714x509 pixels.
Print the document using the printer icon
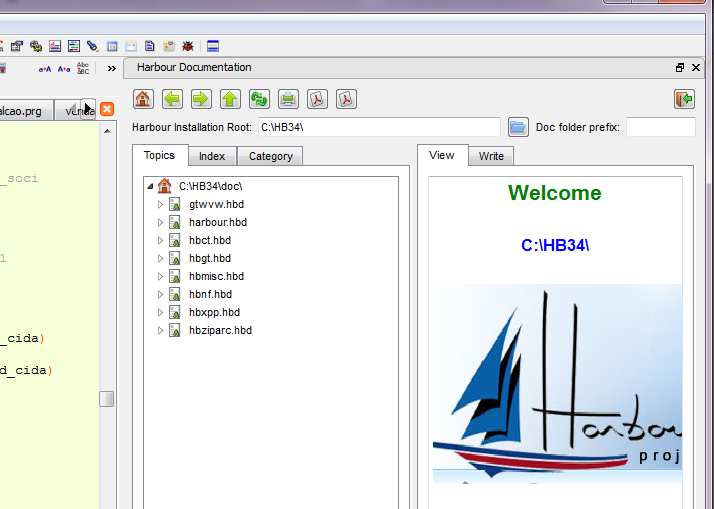coord(288,99)
